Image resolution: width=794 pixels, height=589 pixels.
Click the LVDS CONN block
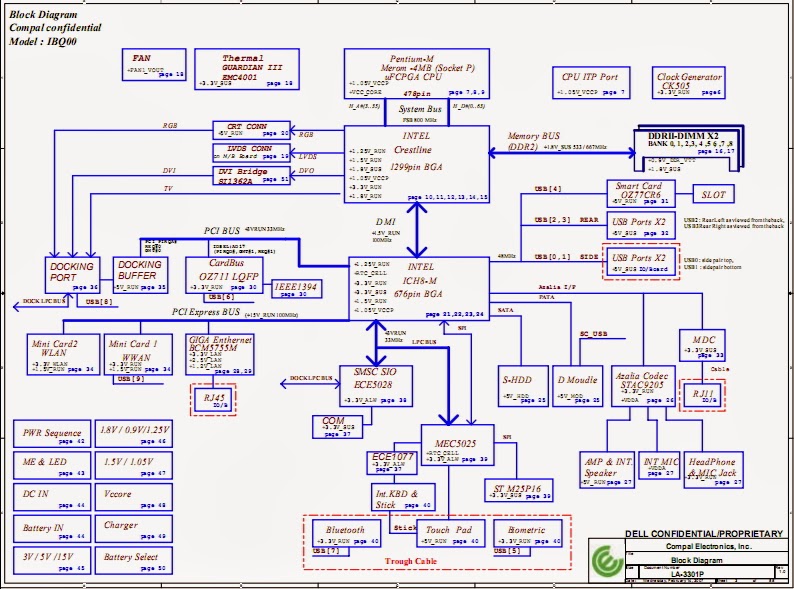coord(251,152)
